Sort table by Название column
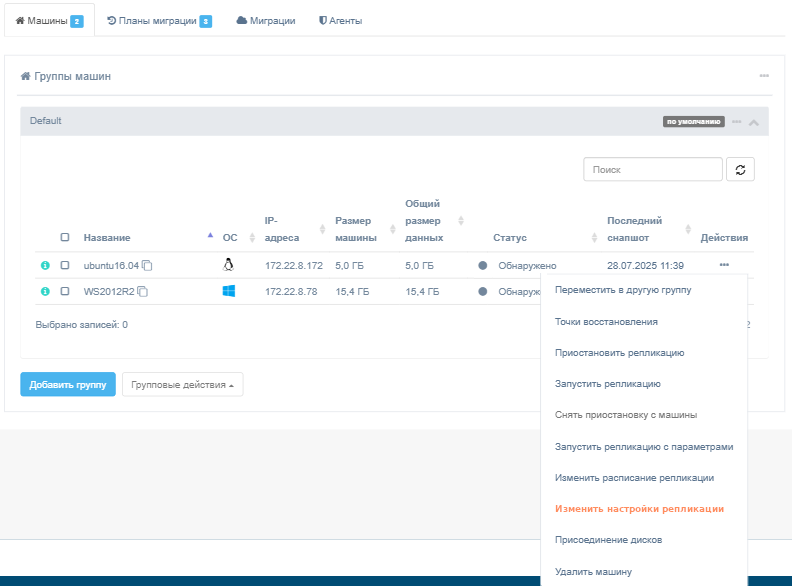The width and height of the screenshot is (792, 586). (107, 238)
